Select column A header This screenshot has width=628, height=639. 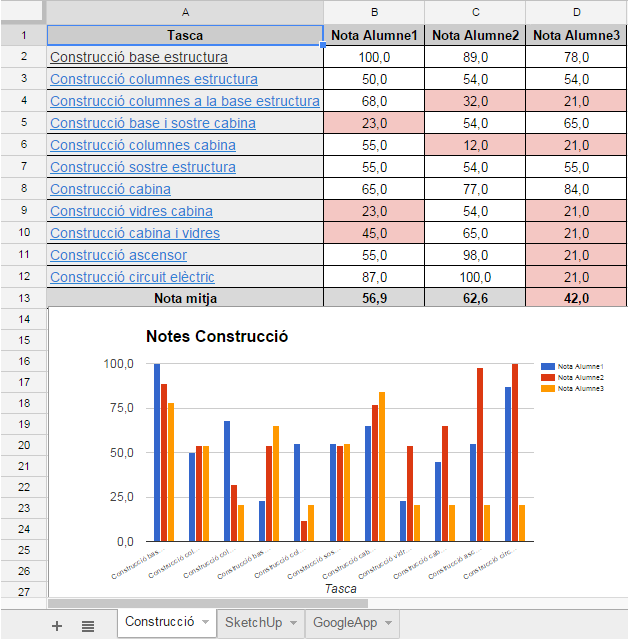point(185,12)
